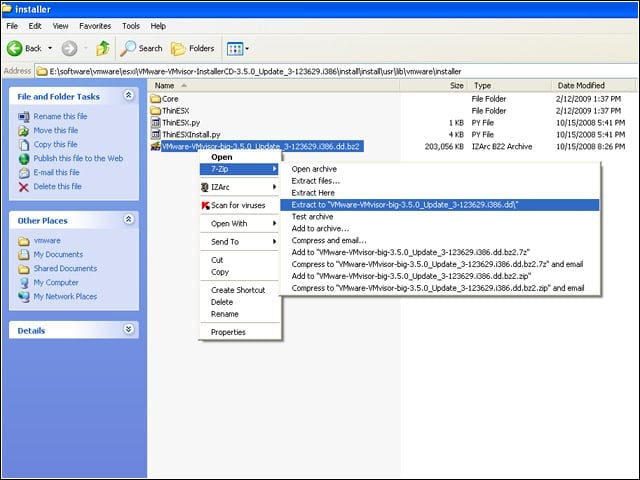This screenshot has width=640, height=480.
Task: Click the IZArc icon in context menu
Action: 205,187
